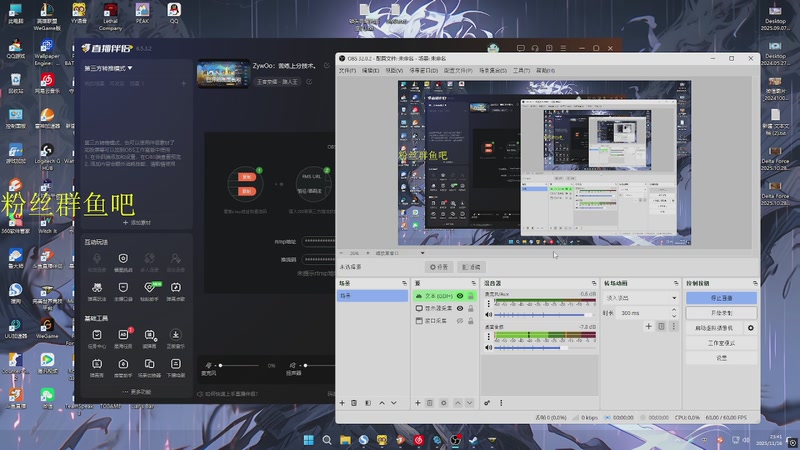Start the virtual camera in OBS Controls
Screen dimensions: 800x450
(714, 328)
